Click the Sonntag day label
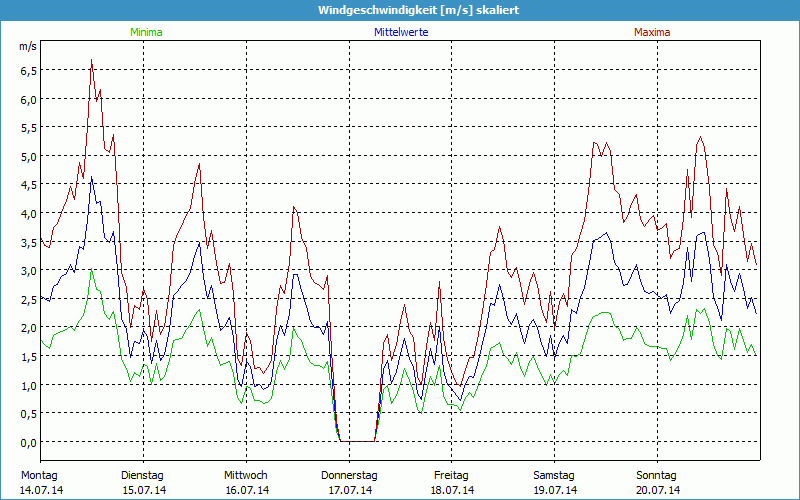The width and height of the screenshot is (800, 500). (656, 476)
